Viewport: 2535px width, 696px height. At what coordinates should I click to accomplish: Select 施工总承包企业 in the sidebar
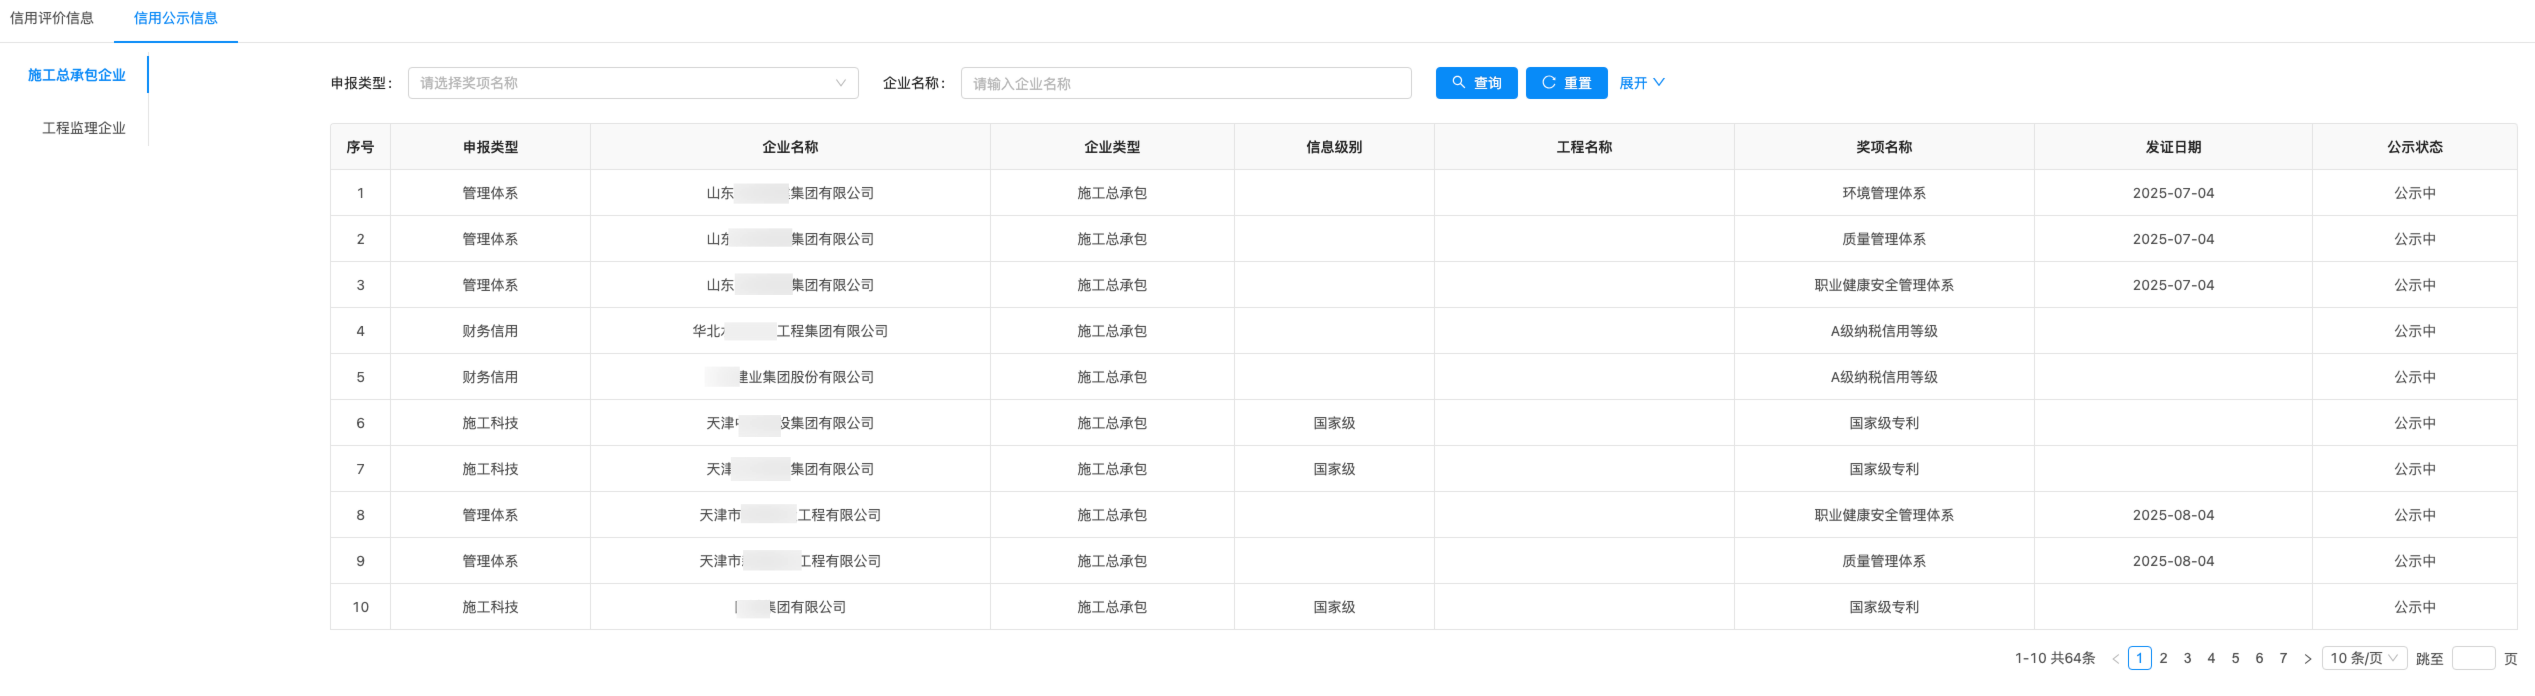[x=77, y=75]
